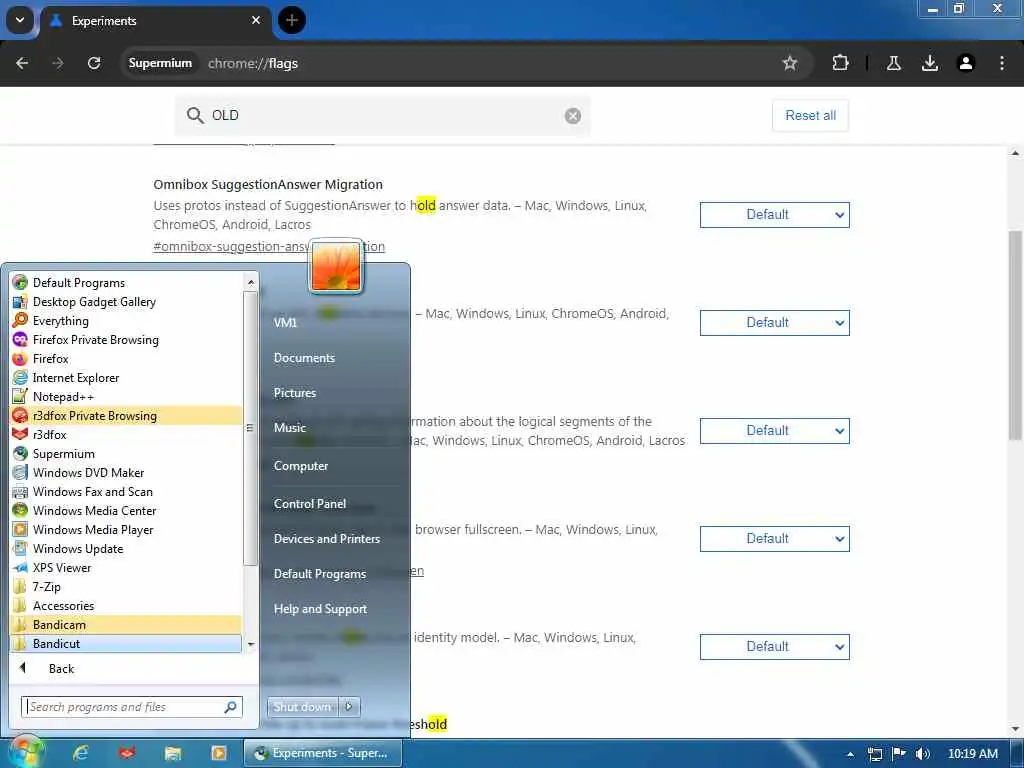
Task: Open Default dropdown for browser fullscreen flag
Action: tap(775, 539)
